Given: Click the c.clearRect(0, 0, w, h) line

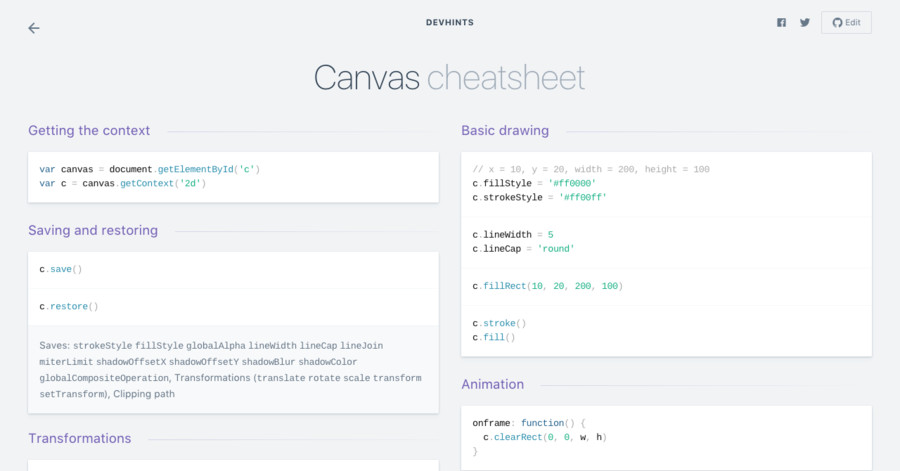Looking at the screenshot, I should (x=545, y=437).
